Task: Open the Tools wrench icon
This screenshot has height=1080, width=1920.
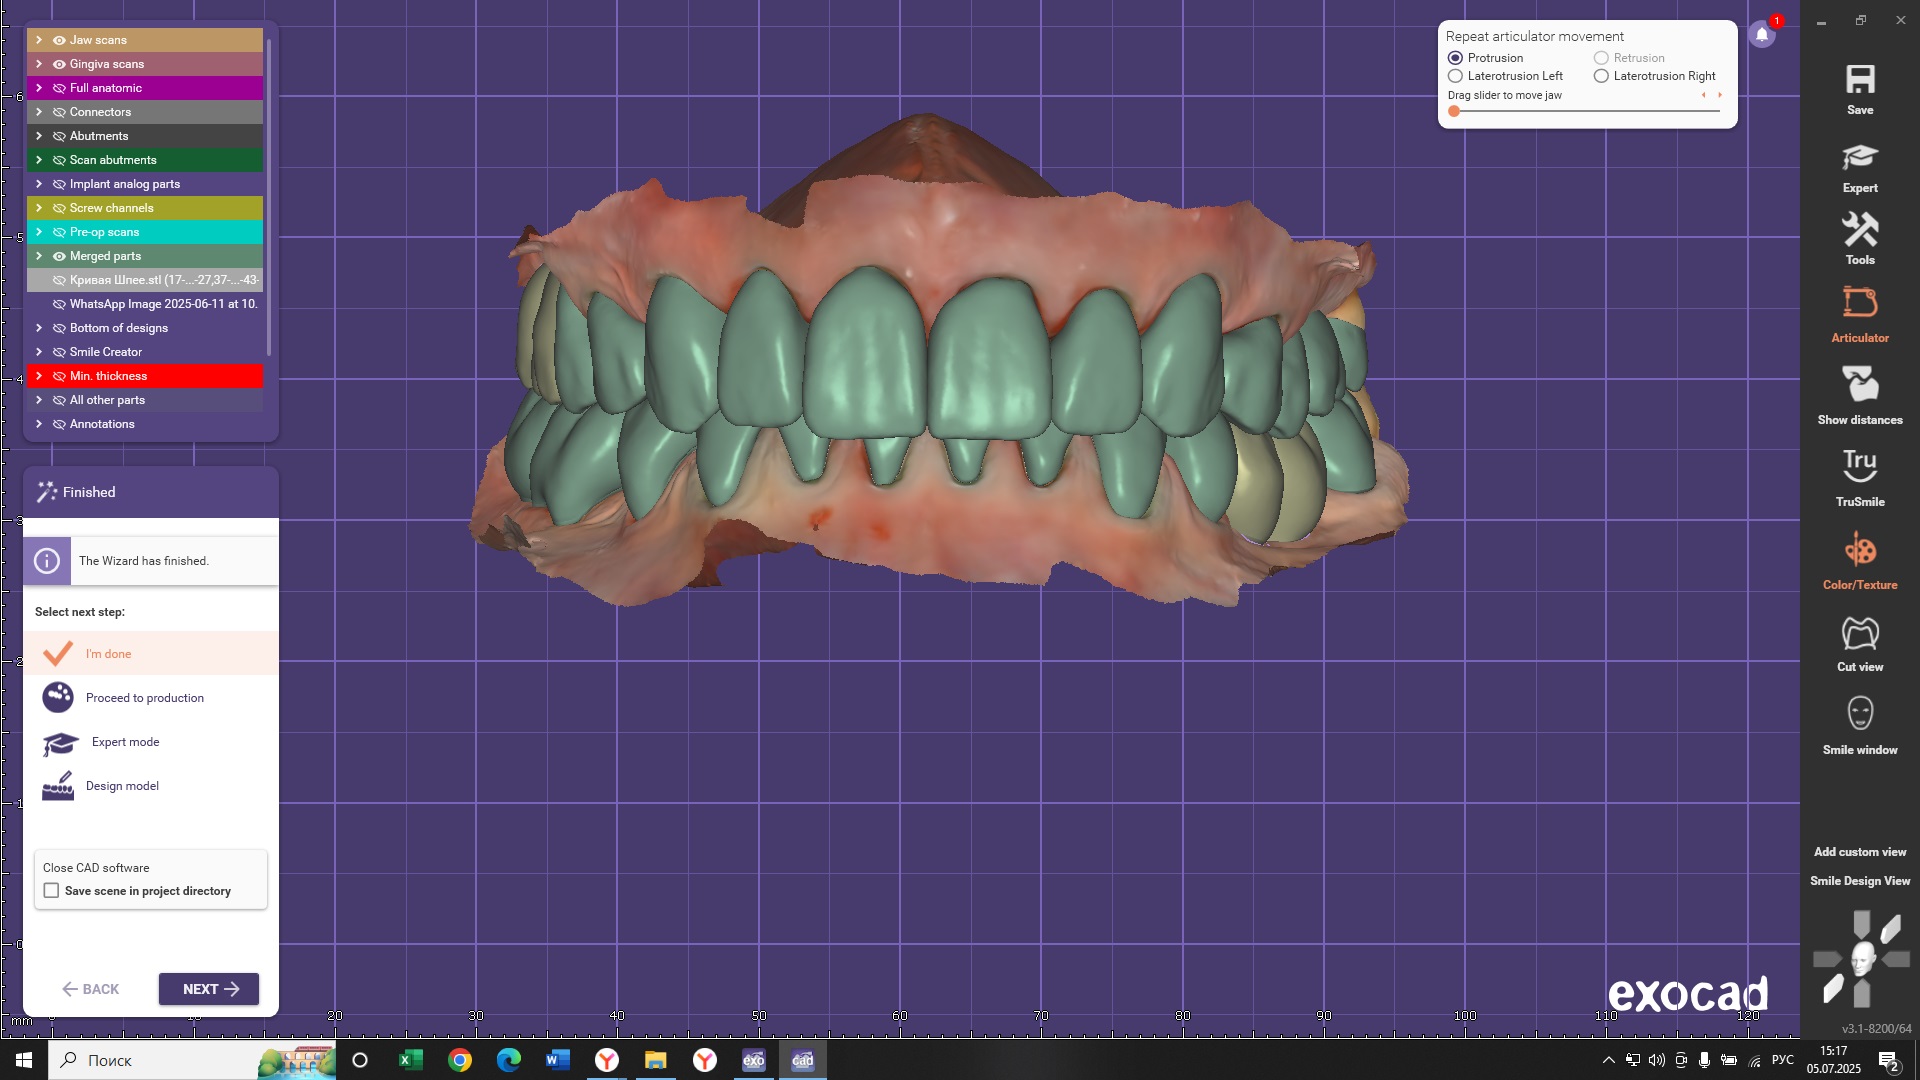Action: pyautogui.click(x=1859, y=231)
